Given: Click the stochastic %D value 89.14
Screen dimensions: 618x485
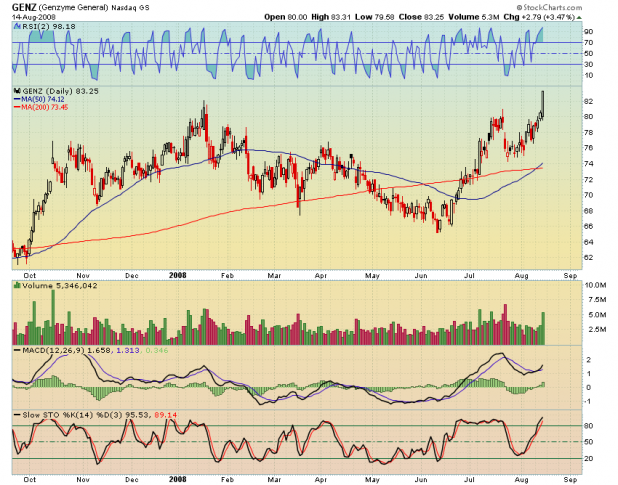Looking at the screenshot, I should tap(166, 415).
